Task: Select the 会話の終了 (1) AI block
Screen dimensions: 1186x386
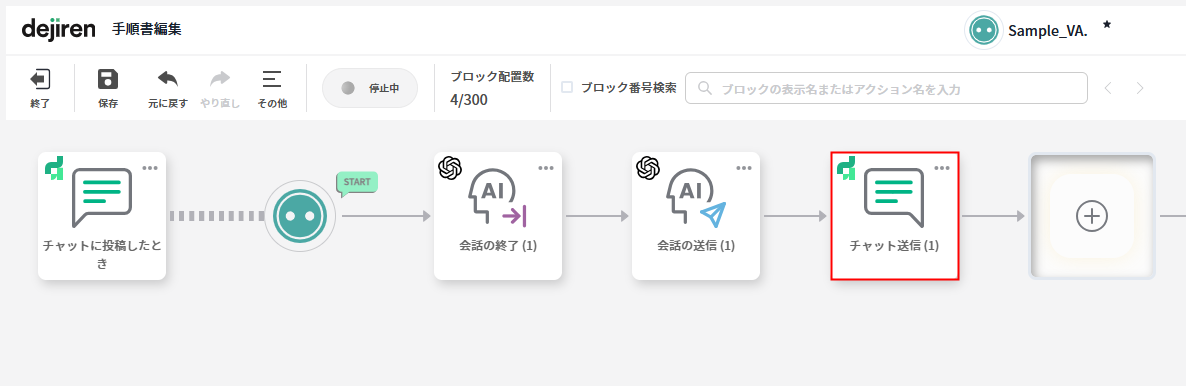Action: (498, 216)
